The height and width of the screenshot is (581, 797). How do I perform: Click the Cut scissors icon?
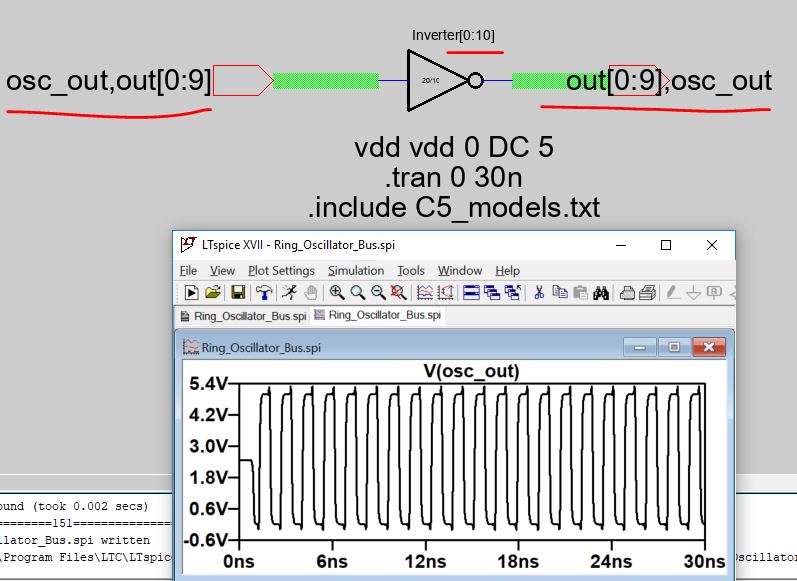click(x=539, y=293)
